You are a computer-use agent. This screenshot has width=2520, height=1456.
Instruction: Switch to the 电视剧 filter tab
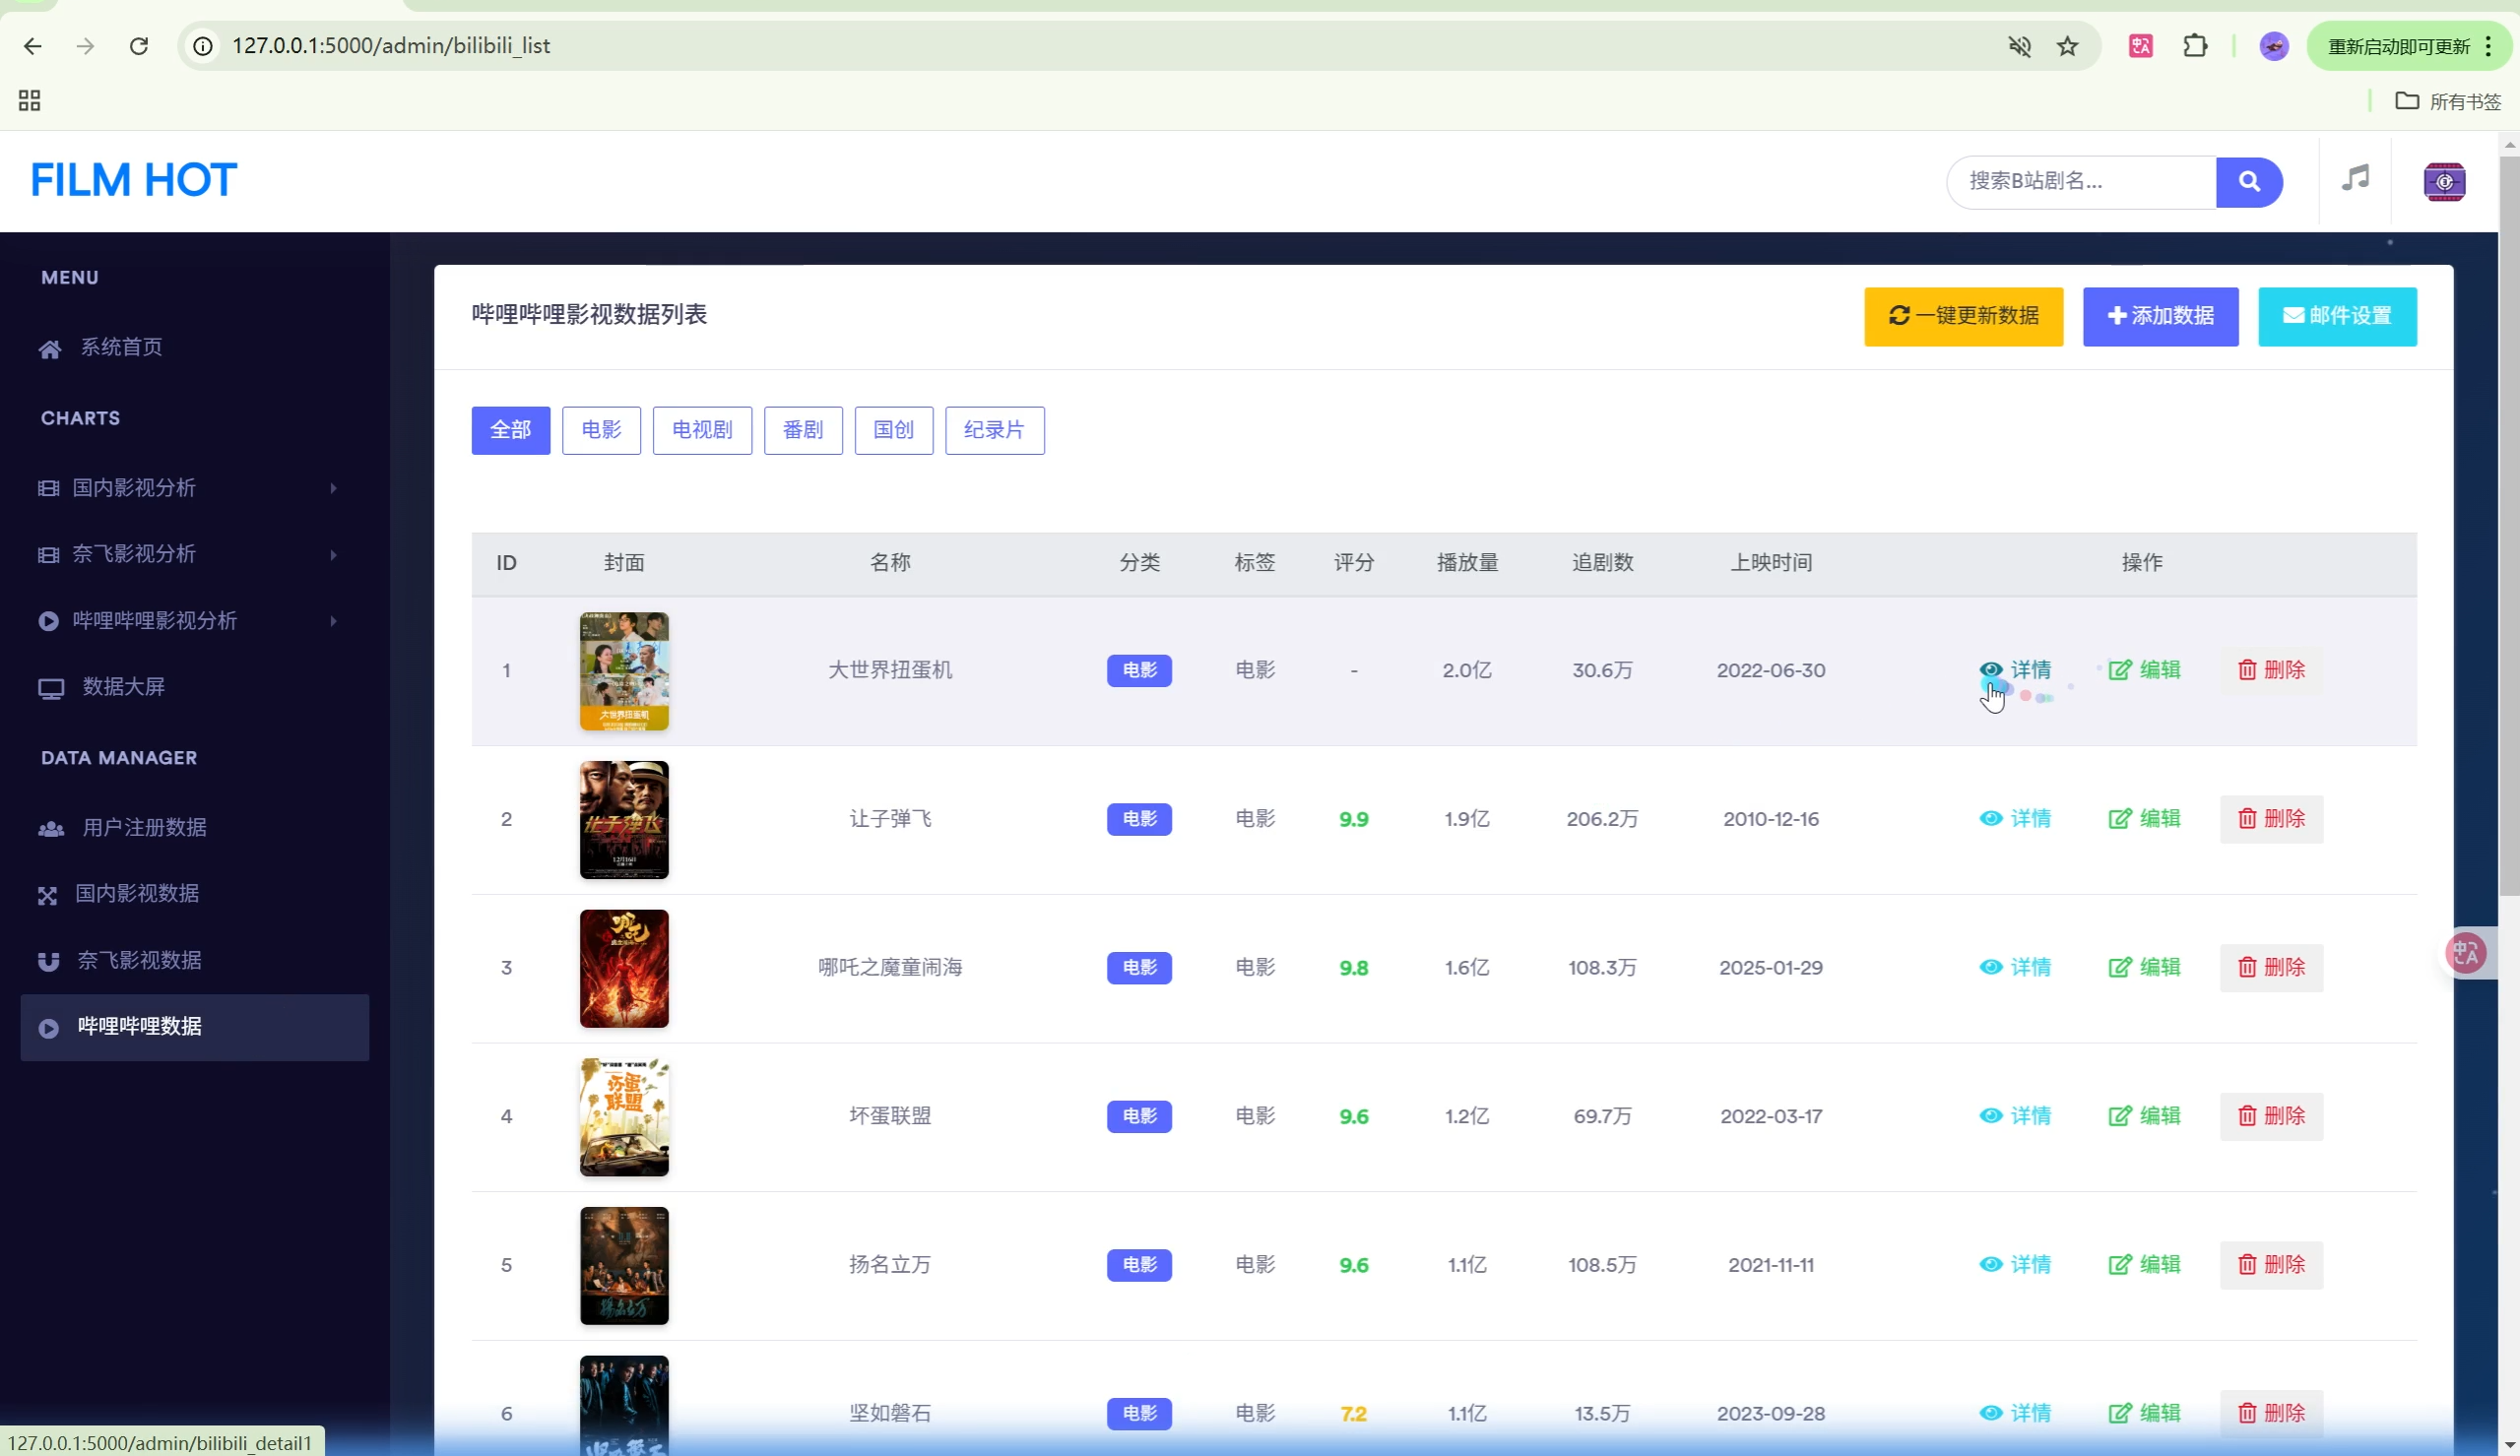coord(701,430)
